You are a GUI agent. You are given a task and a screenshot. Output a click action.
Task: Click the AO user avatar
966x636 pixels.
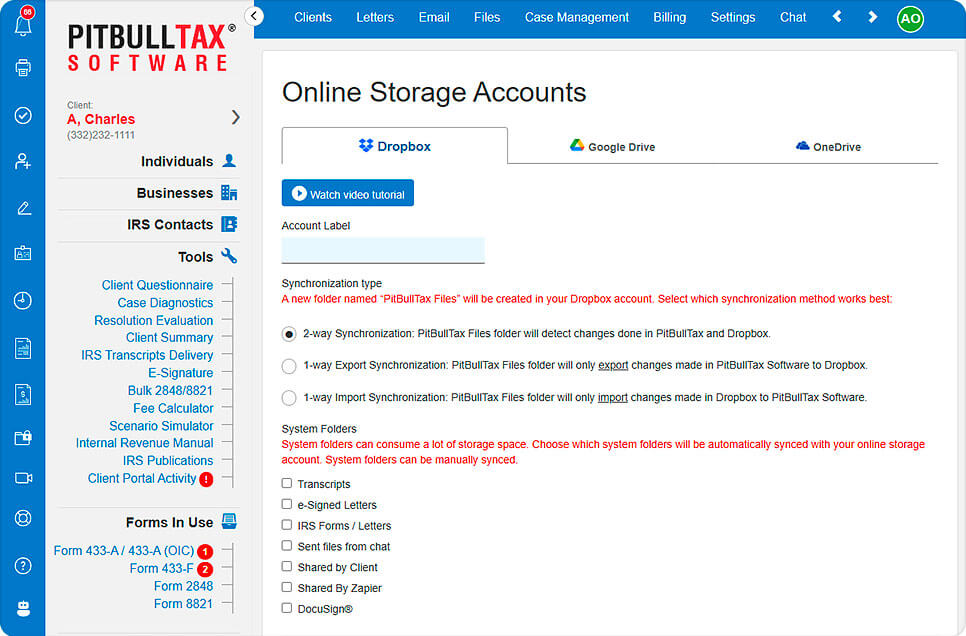click(910, 18)
